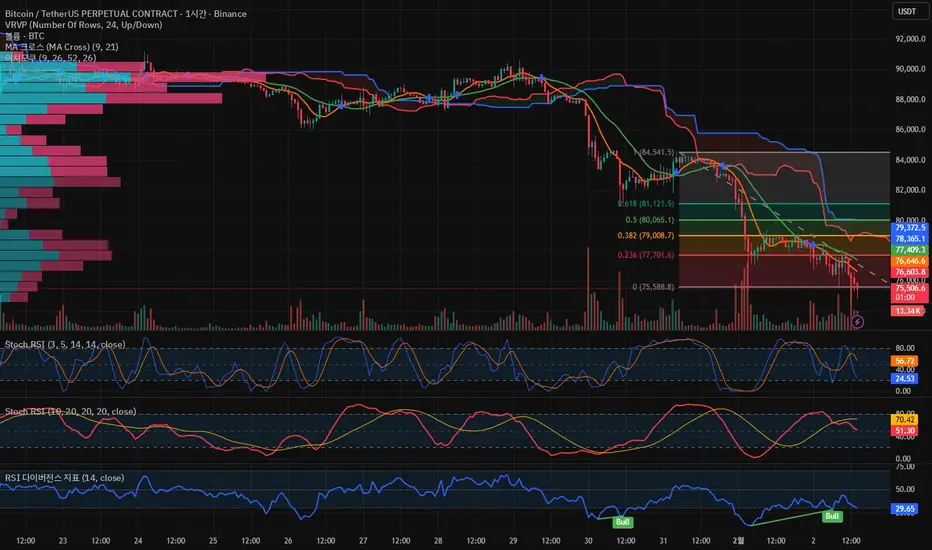This screenshot has height=550, width=932.
Task: Click date 25 on the time axis
Action: coord(213,540)
